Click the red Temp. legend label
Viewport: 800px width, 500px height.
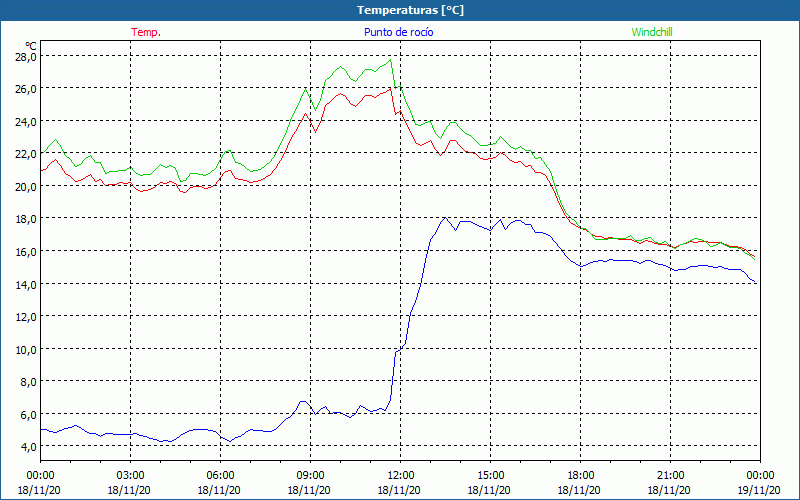click(146, 32)
